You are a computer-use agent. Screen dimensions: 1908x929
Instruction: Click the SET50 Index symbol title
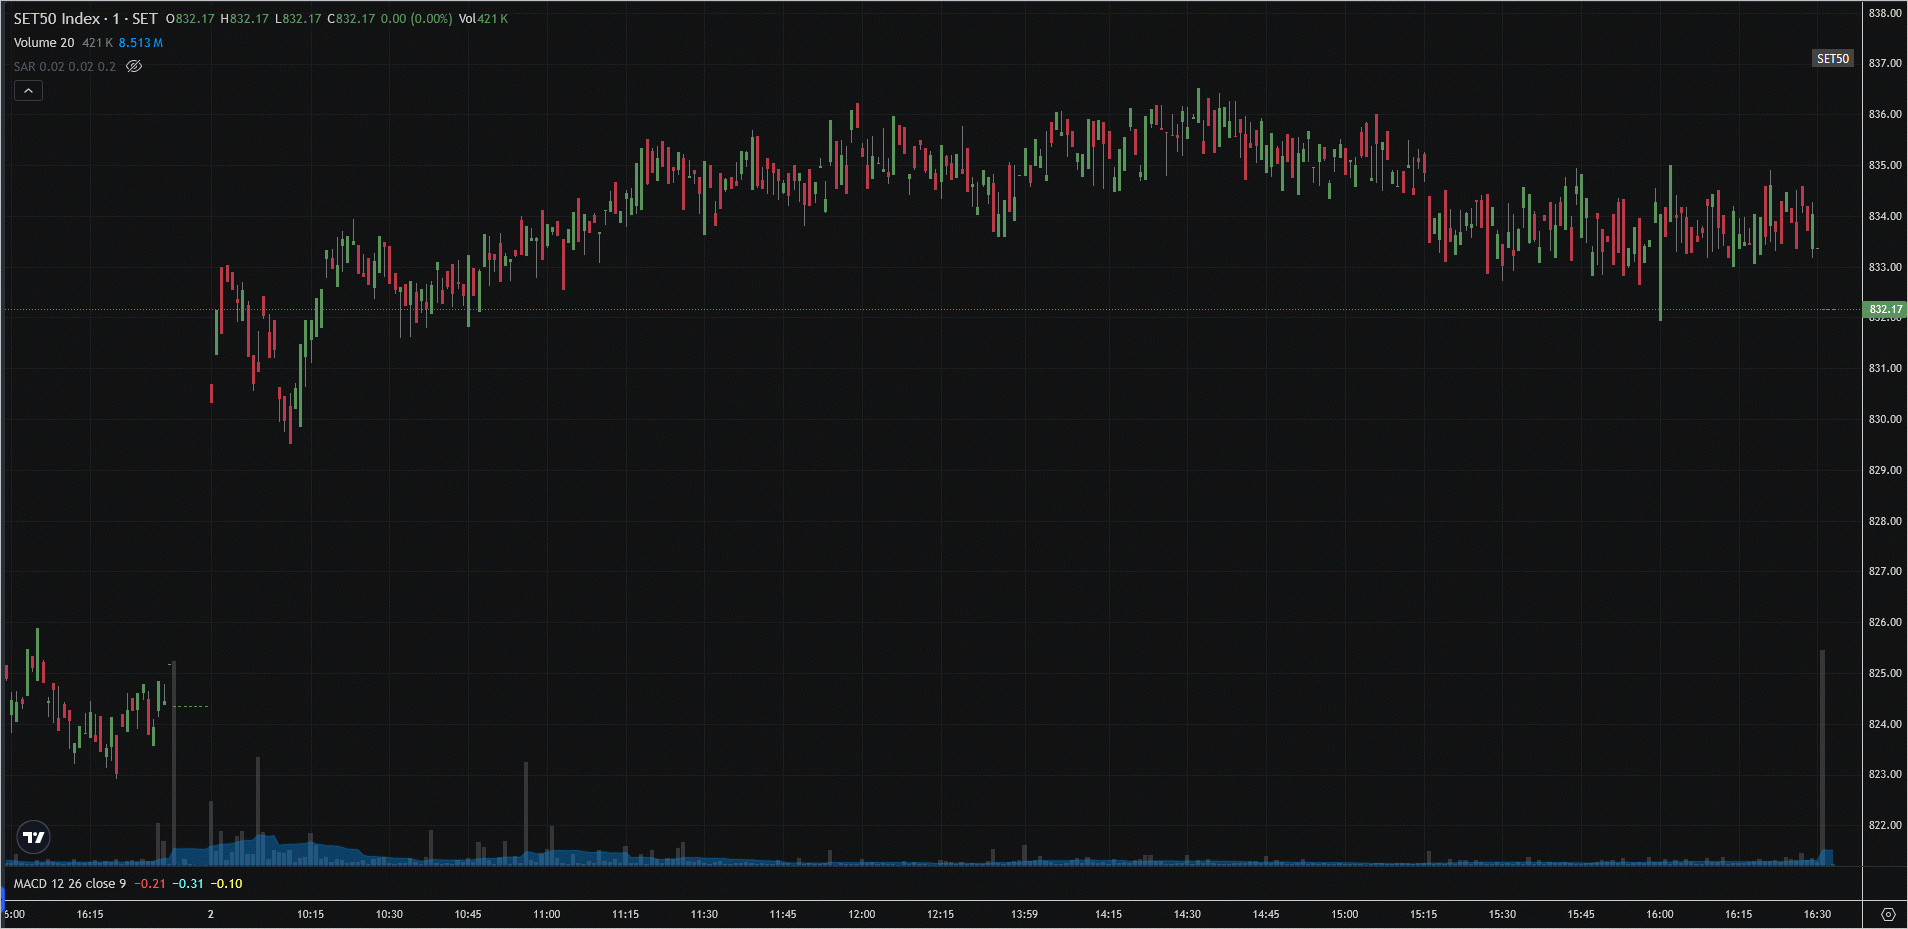[x=85, y=19]
